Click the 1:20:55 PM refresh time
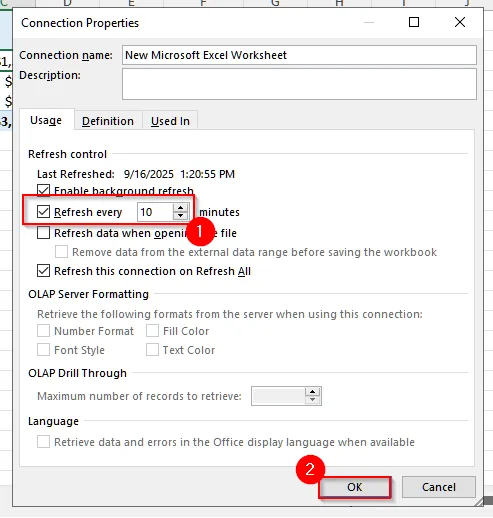The width and height of the screenshot is (493, 518). (207, 174)
